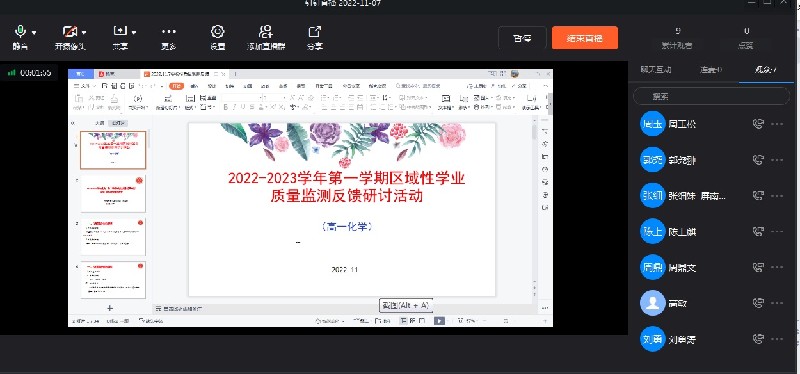Add a new slide with the plus button
This screenshot has height=374, width=800.
coord(109,308)
